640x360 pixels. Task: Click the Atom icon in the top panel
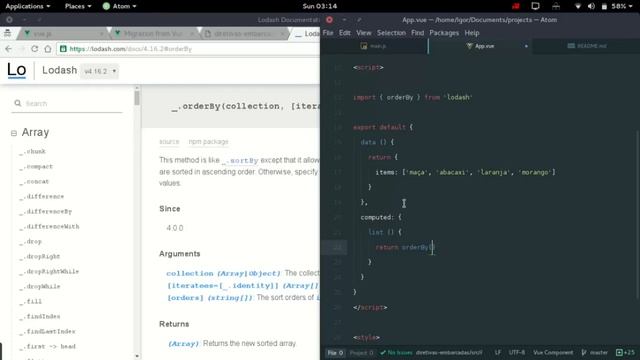[106, 6]
